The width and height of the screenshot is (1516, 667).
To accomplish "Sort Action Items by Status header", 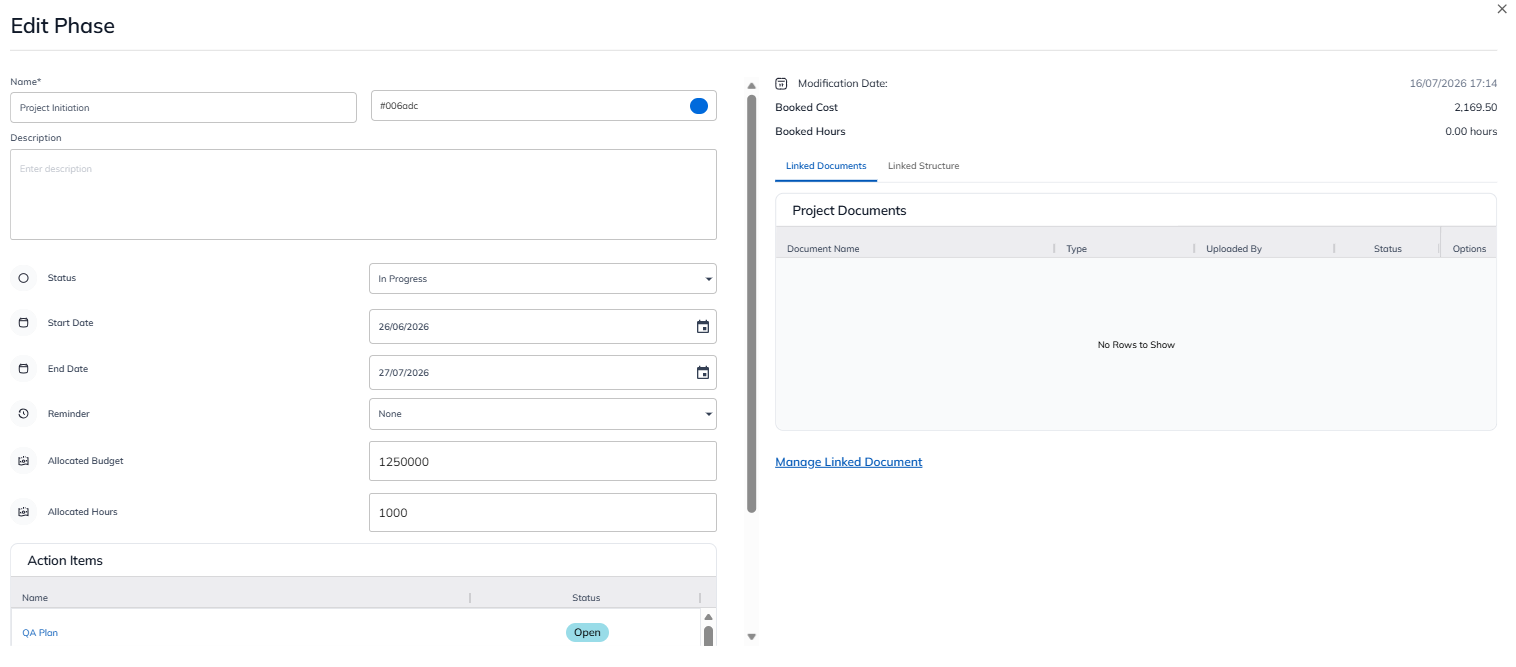I will 586,598.
